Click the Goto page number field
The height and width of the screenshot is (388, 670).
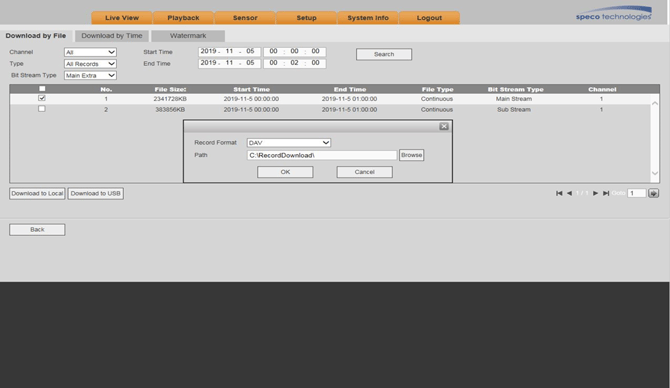pyautogui.click(x=636, y=194)
